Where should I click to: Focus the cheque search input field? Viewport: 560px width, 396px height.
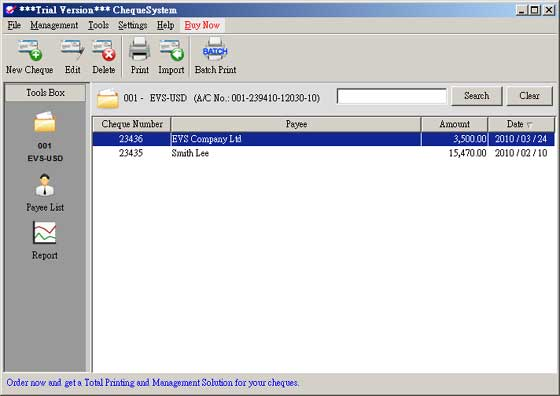pos(392,96)
